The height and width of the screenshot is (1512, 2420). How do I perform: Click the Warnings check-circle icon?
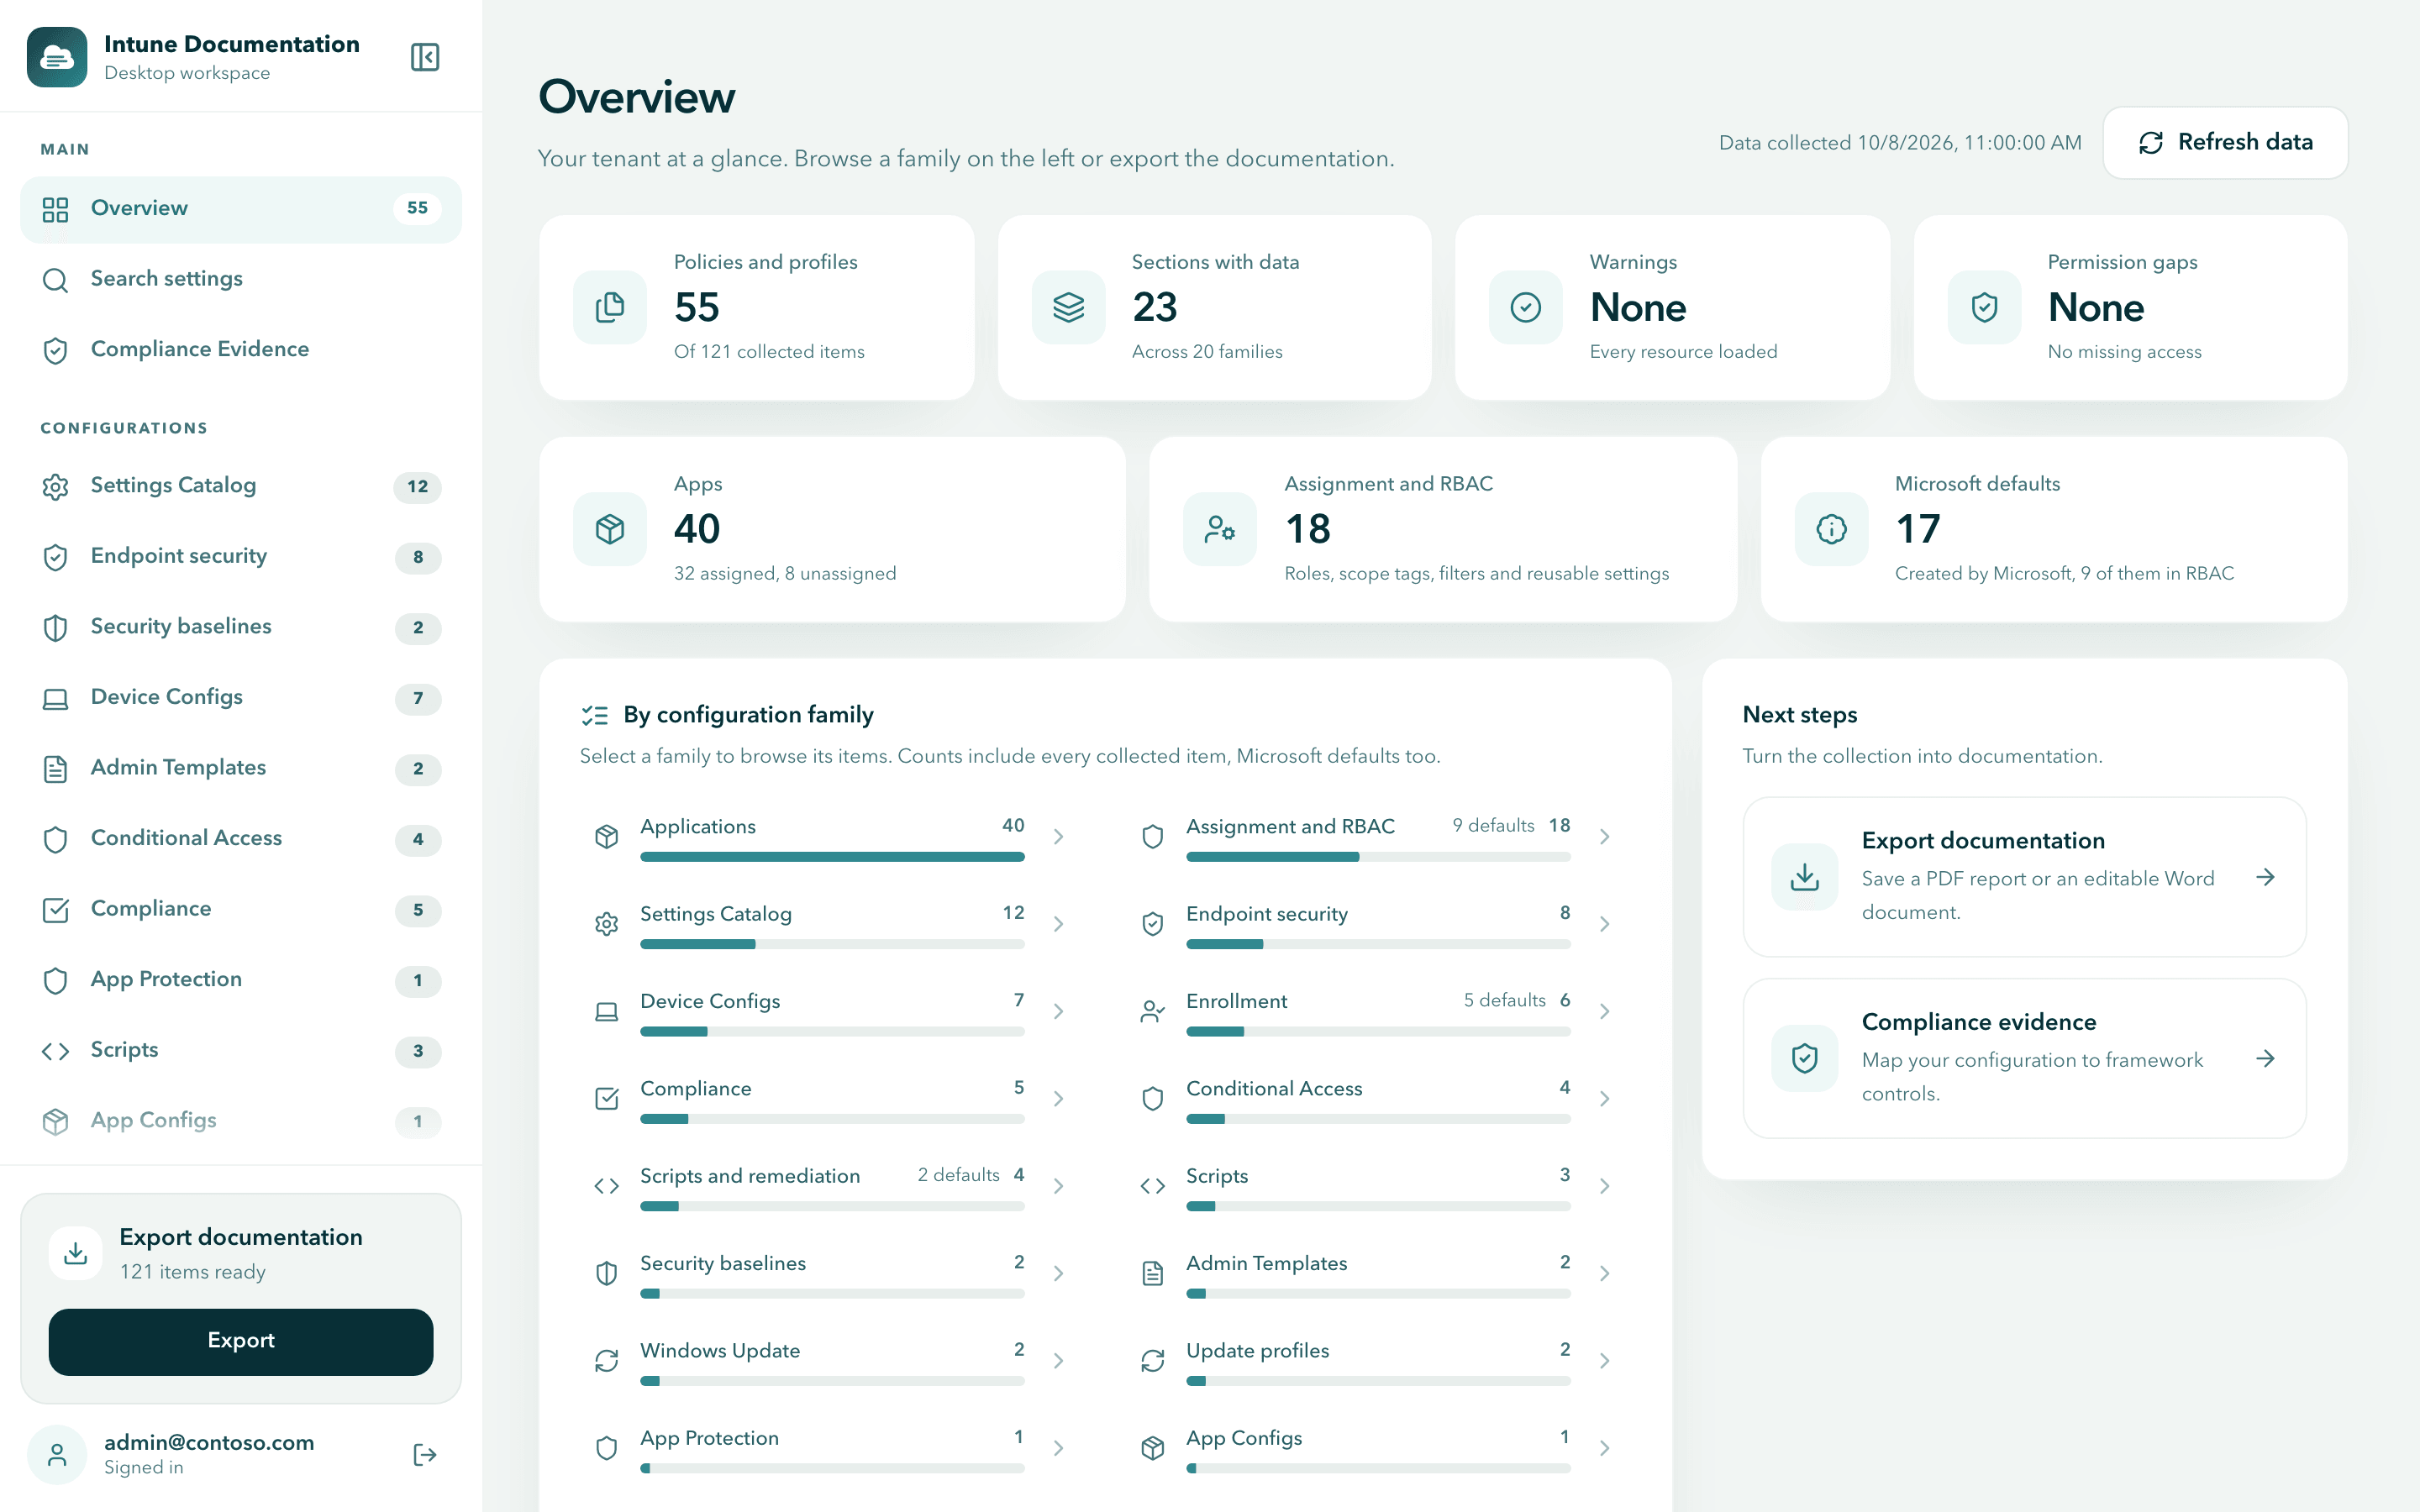[x=1526, y=307]
